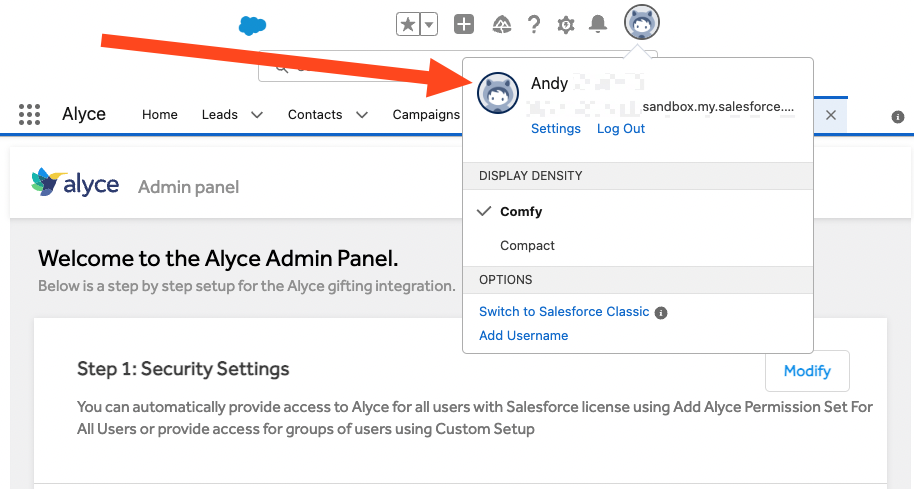The width and height of the screenshot is (914, 489).
Task: View notifications bell
Action: (597, 24)
